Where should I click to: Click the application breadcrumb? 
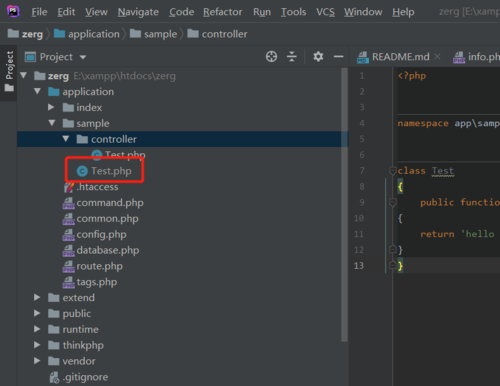click(x=87, y=34)
